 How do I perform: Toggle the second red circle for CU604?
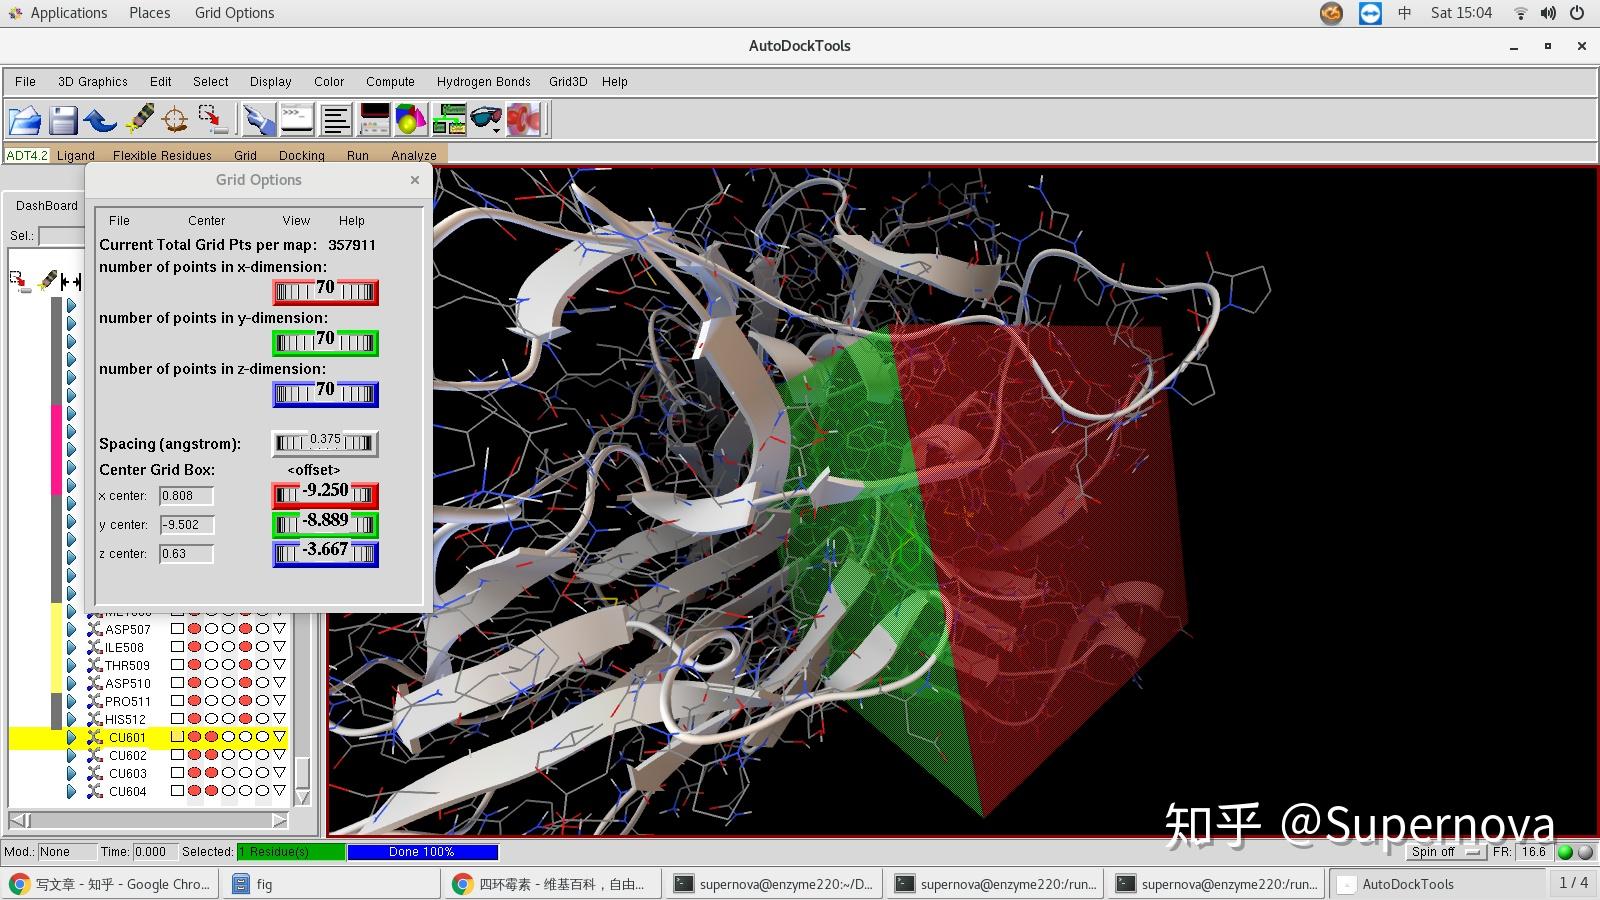[x=211, y=791]
